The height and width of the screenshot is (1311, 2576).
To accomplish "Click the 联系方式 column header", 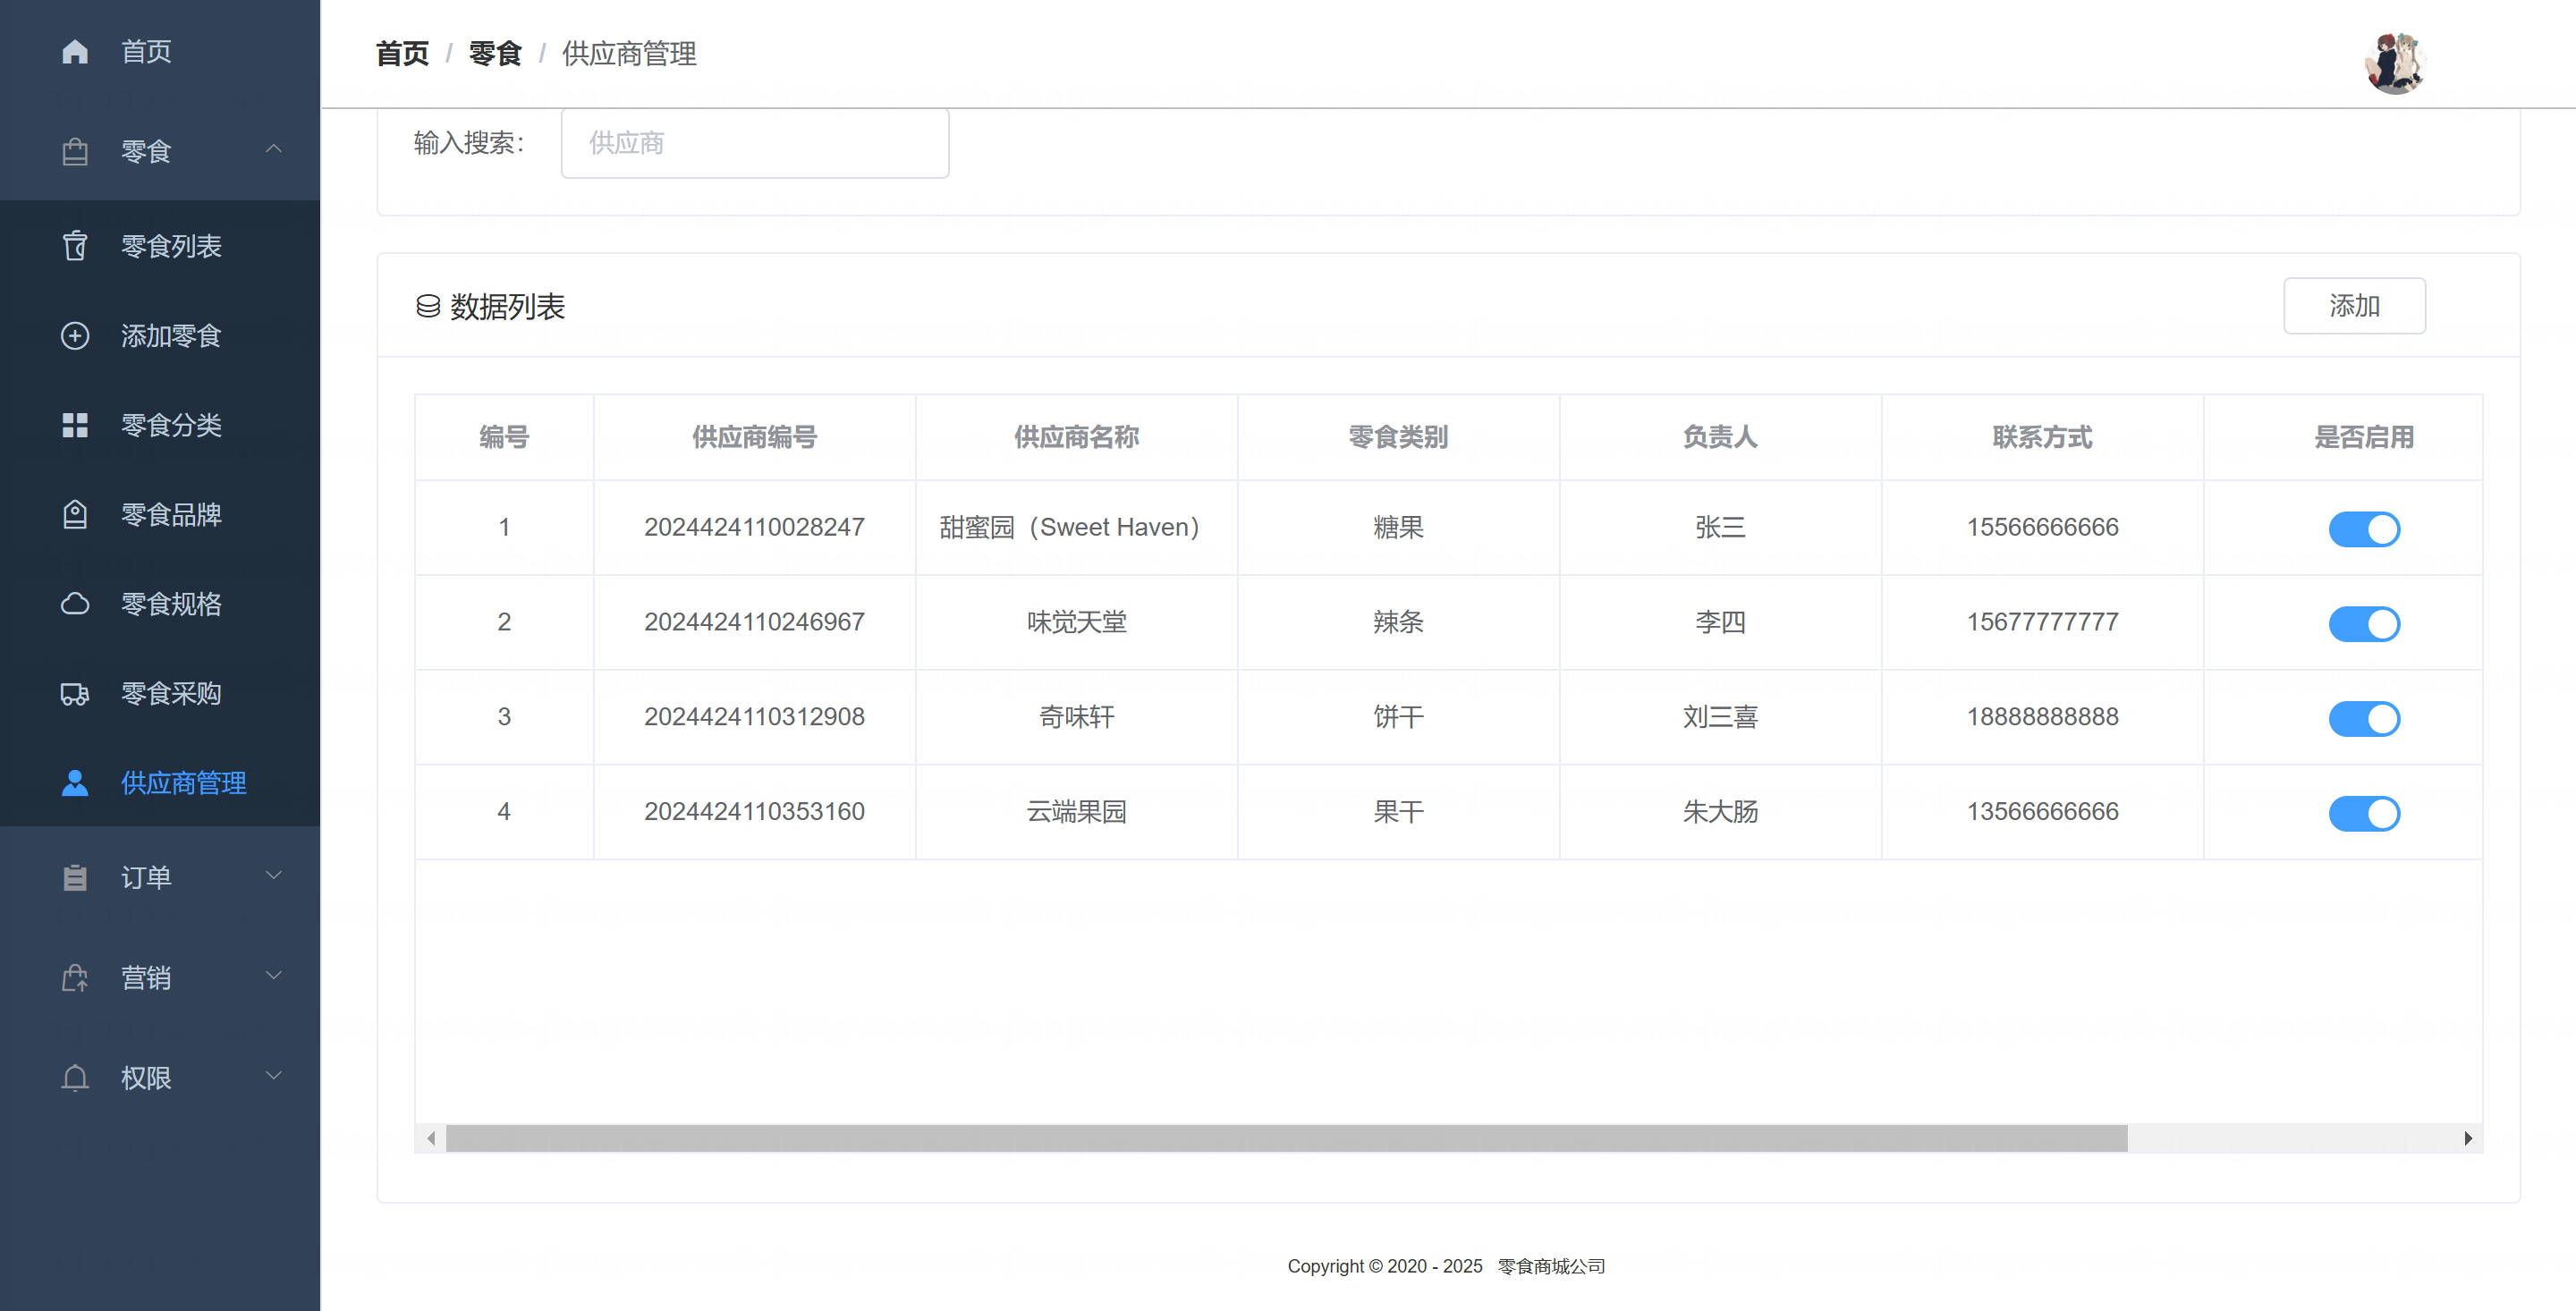I will pos(2042,437).
